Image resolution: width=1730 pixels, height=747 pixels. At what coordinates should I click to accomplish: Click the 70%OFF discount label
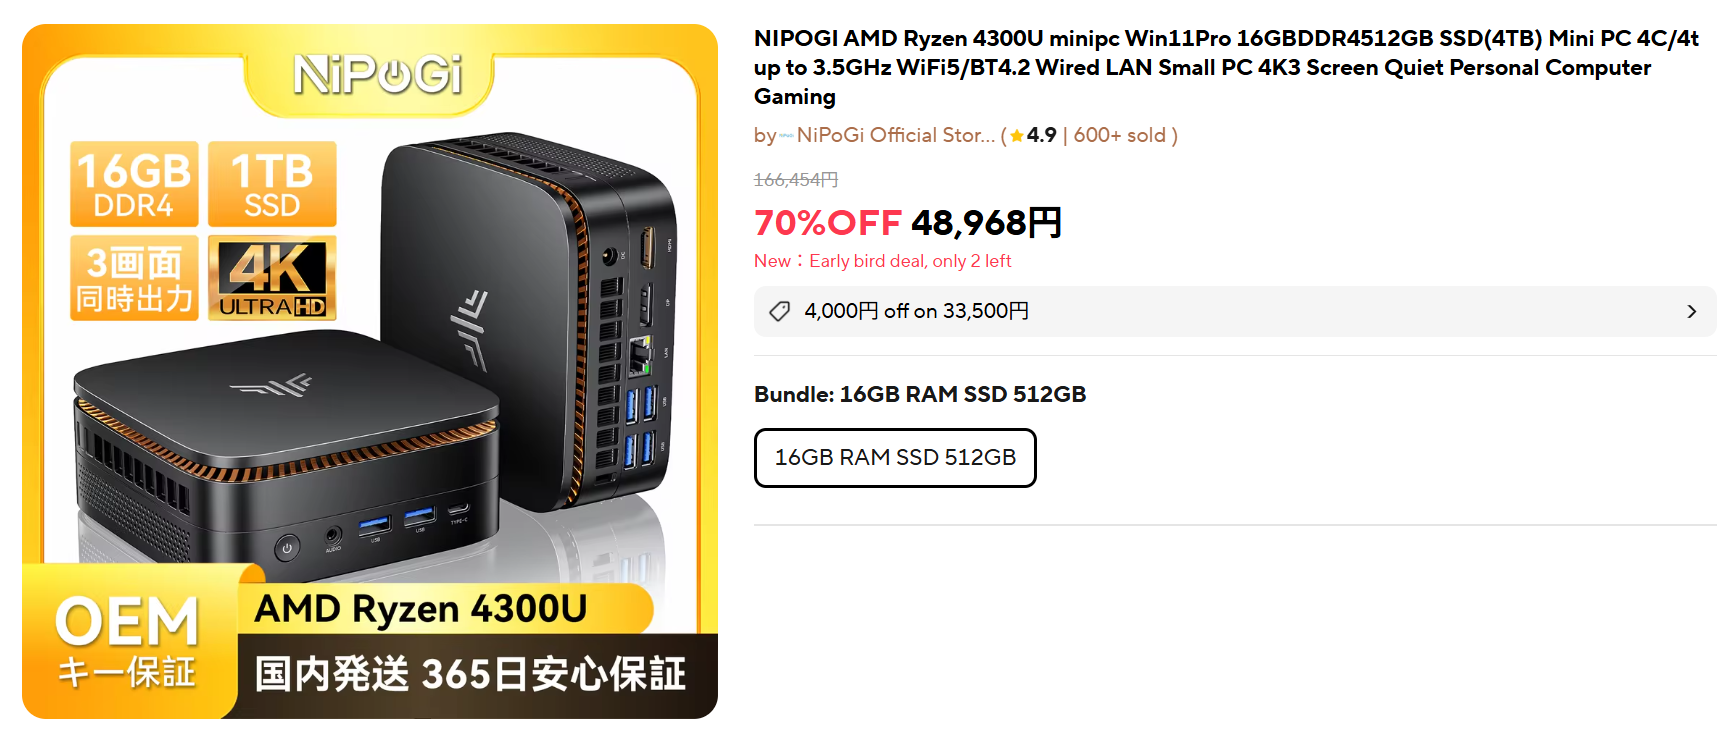tap(828, 223)
